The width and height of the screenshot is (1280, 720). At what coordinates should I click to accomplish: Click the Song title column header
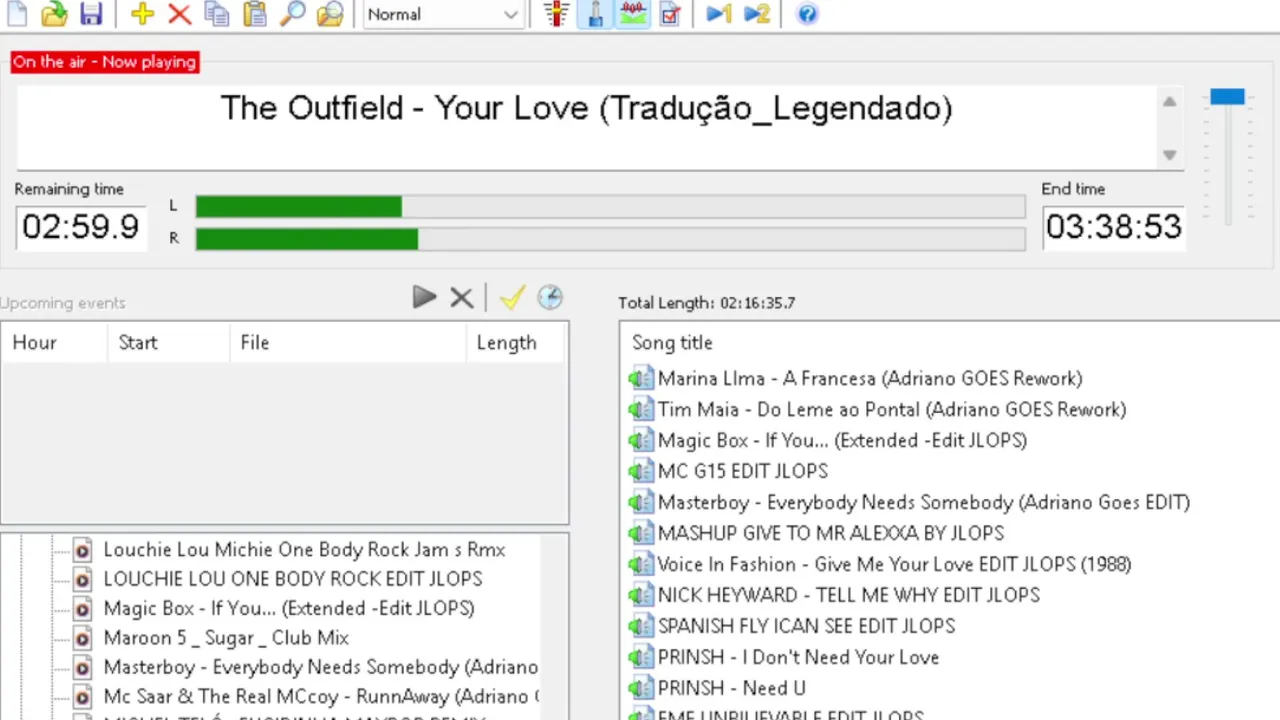672,343
